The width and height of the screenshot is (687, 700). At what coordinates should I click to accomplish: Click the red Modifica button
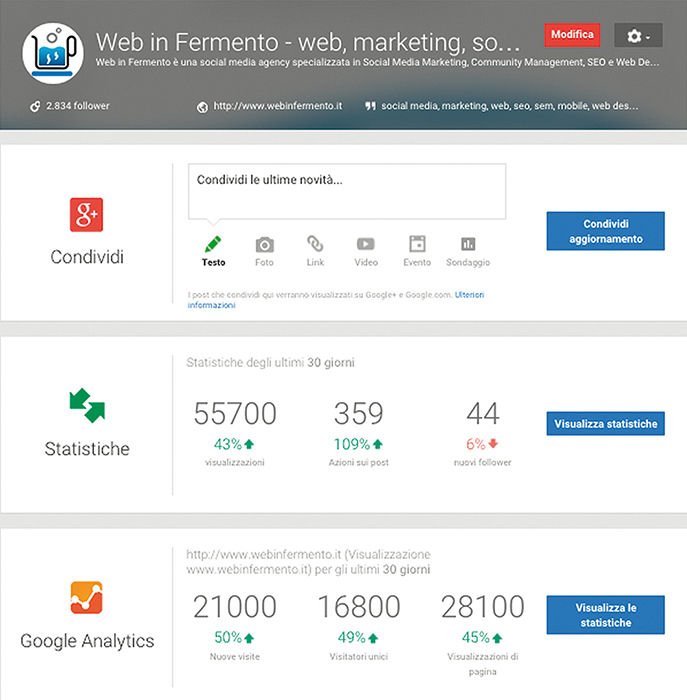pos(572,35)
